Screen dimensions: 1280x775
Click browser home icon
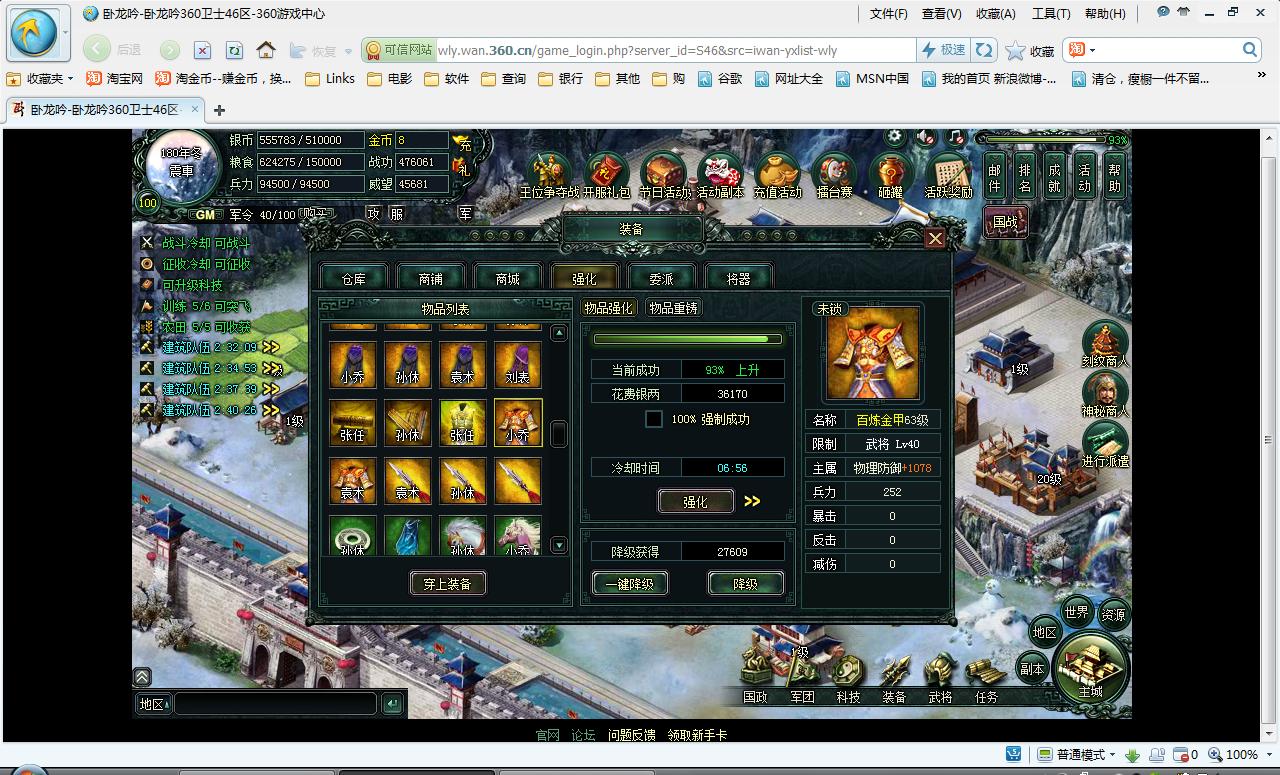pyautogui.click(x=266, y=50)
